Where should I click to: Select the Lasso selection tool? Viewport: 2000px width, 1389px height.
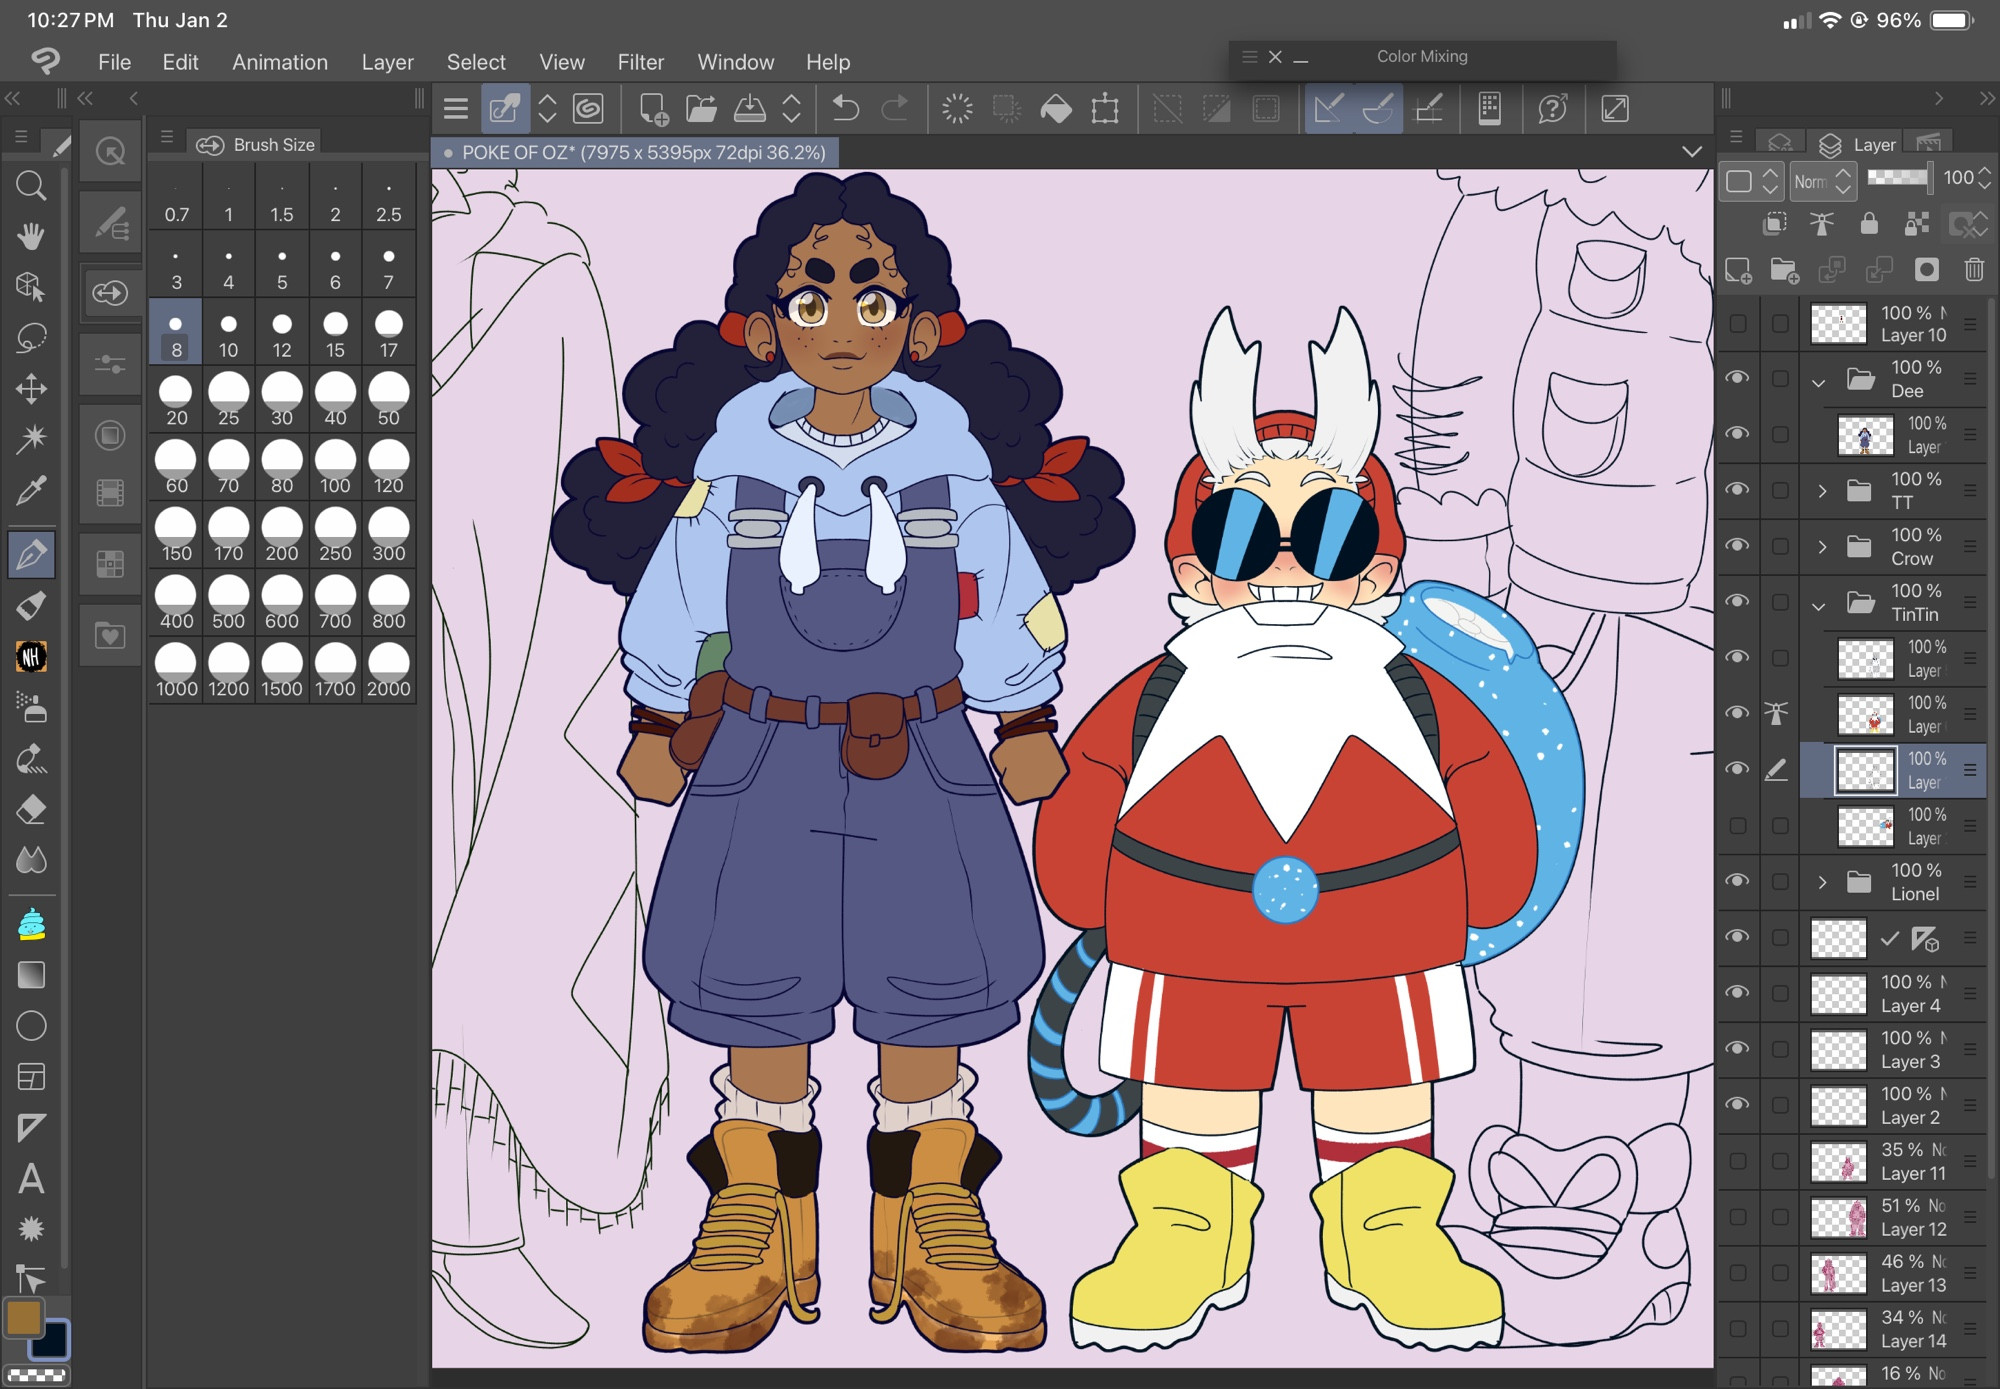tap(31, 337)
